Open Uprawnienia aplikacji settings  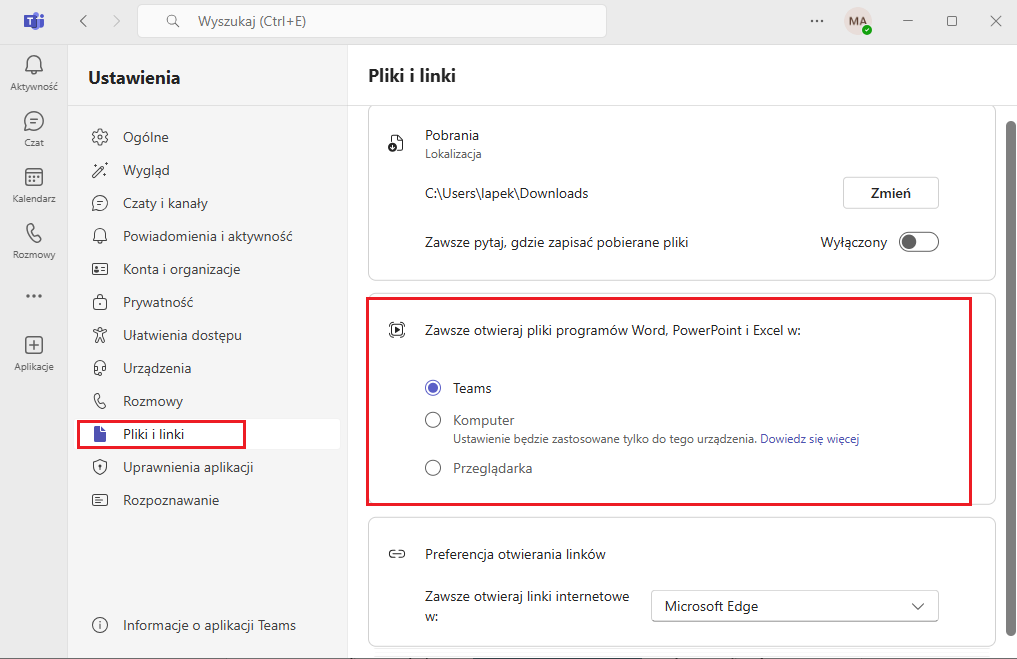[x=209, y=467]
